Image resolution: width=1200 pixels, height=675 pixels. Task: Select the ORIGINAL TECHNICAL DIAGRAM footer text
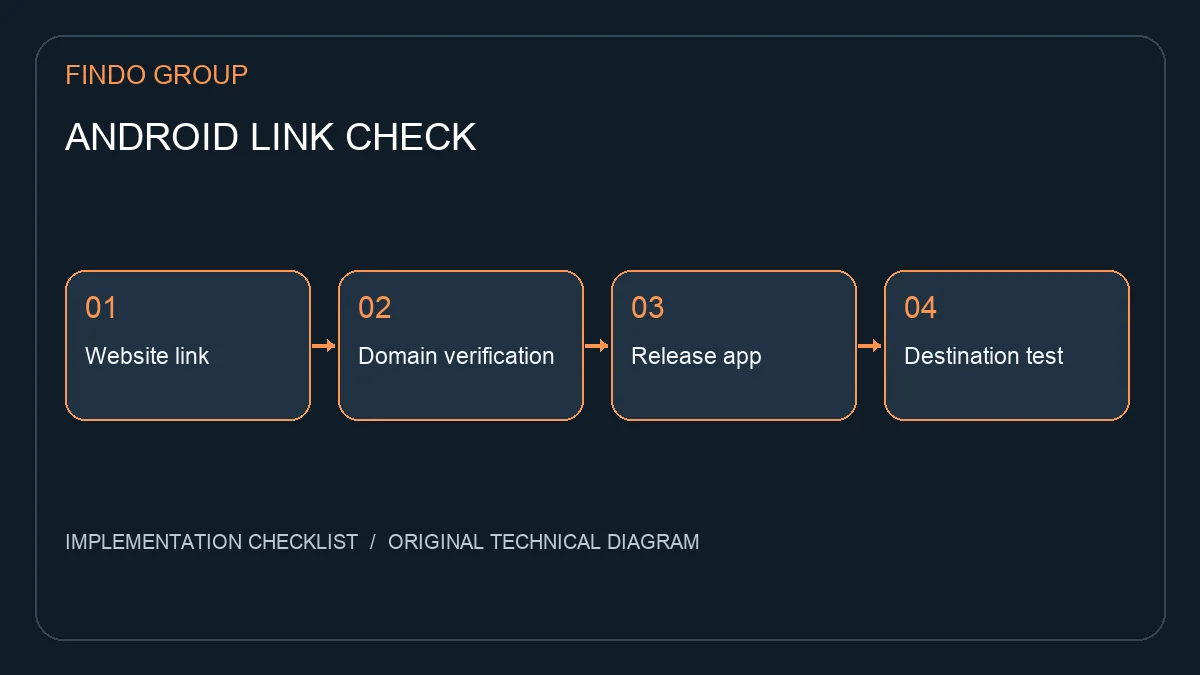click(x=544, y=542)
